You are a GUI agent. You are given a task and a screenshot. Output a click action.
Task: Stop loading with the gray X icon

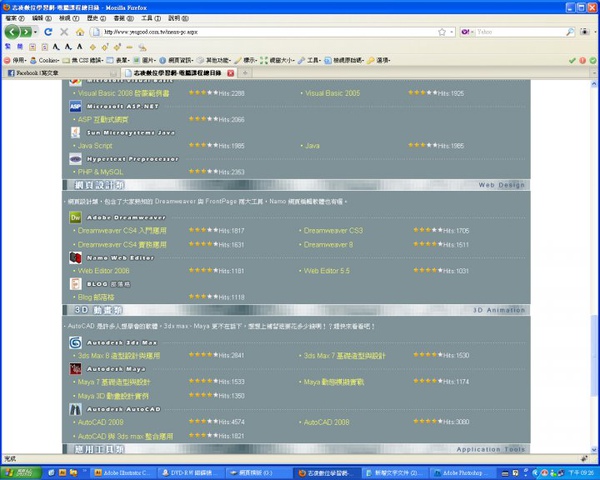tap(64, 32)
